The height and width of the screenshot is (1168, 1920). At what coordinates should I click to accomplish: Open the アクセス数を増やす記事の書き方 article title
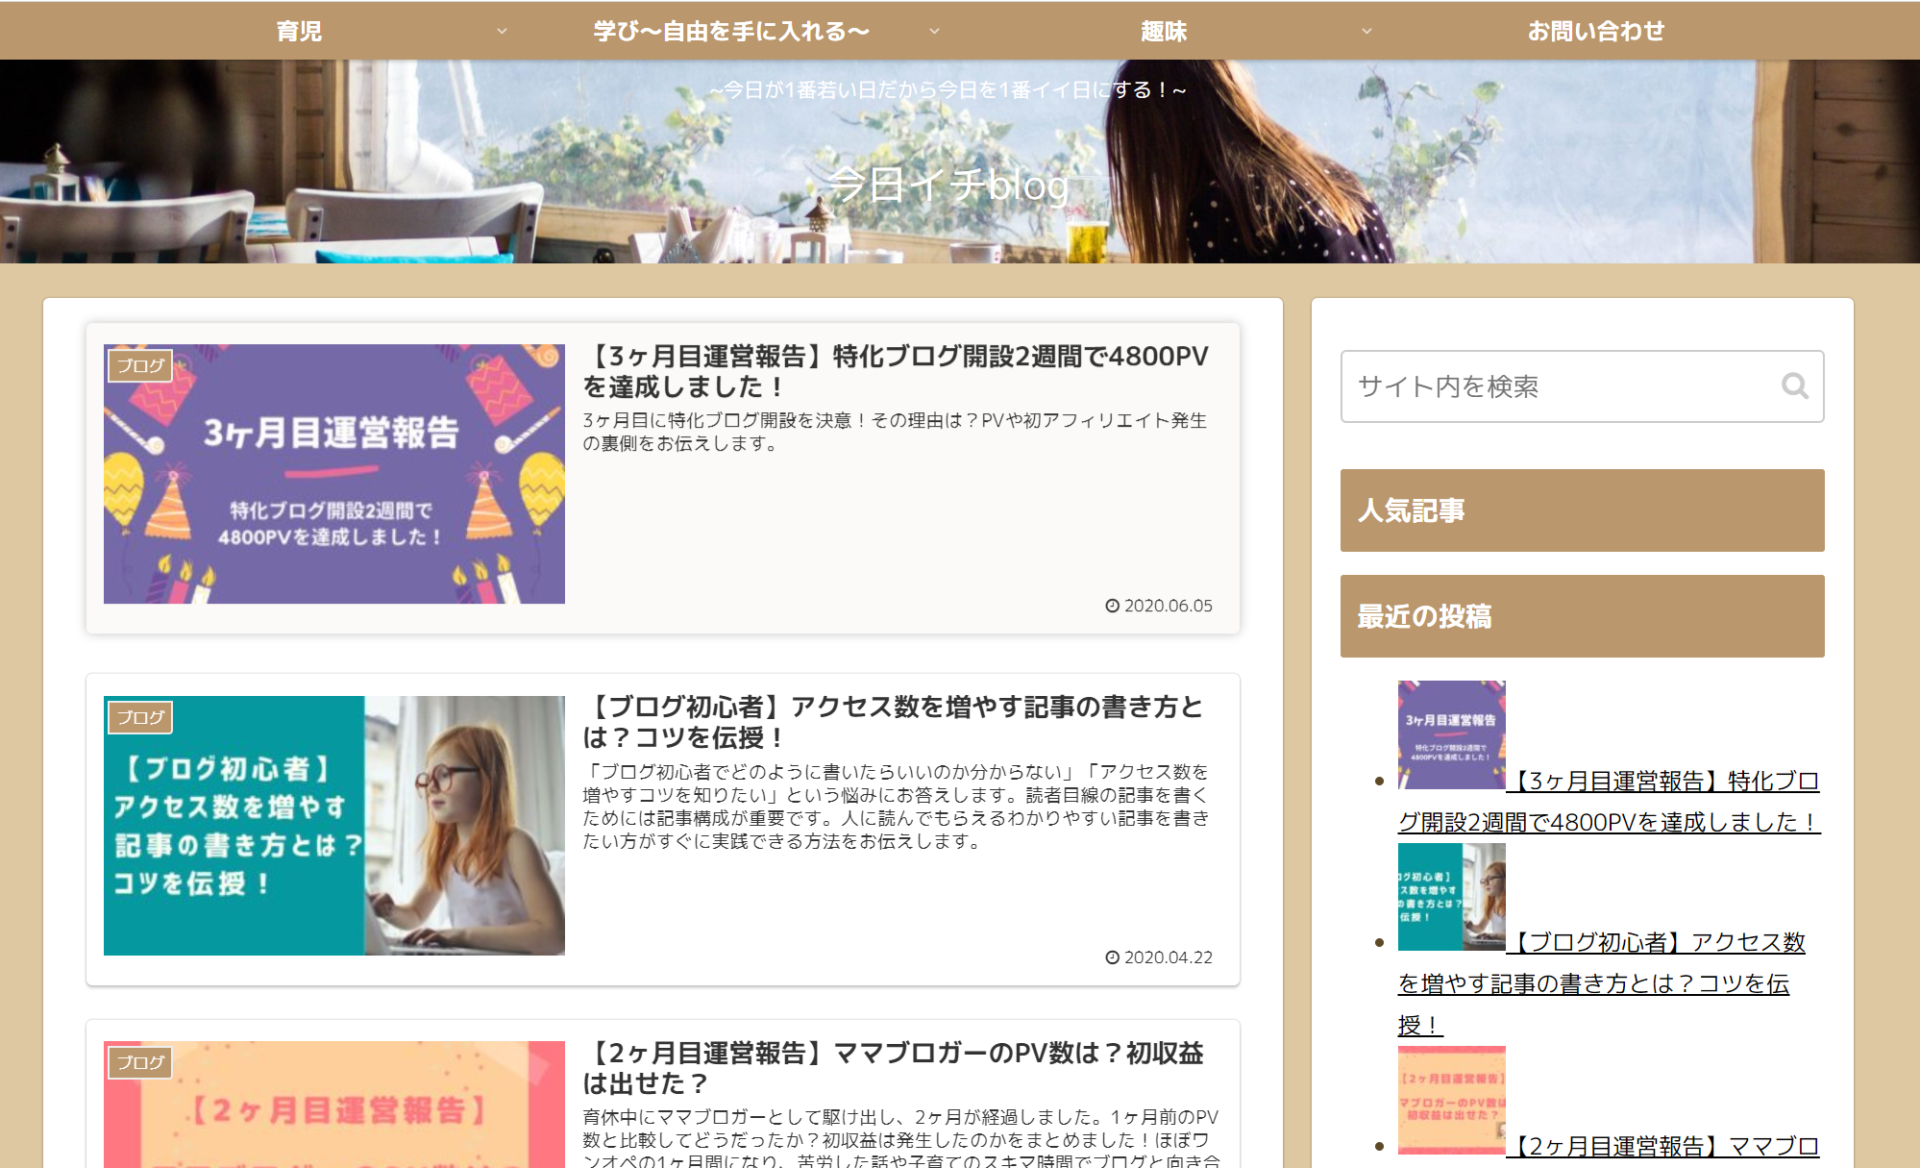click(x=893, y=722)
